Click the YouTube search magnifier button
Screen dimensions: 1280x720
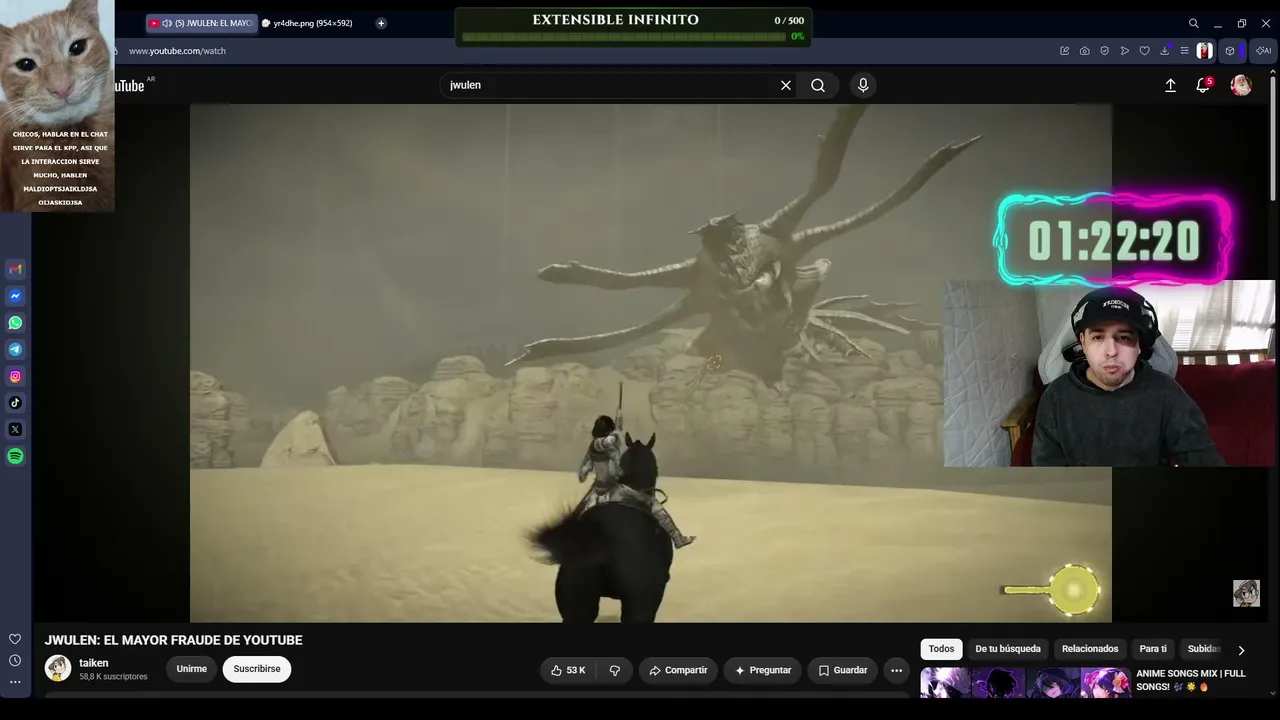click(x=818, y=85)
